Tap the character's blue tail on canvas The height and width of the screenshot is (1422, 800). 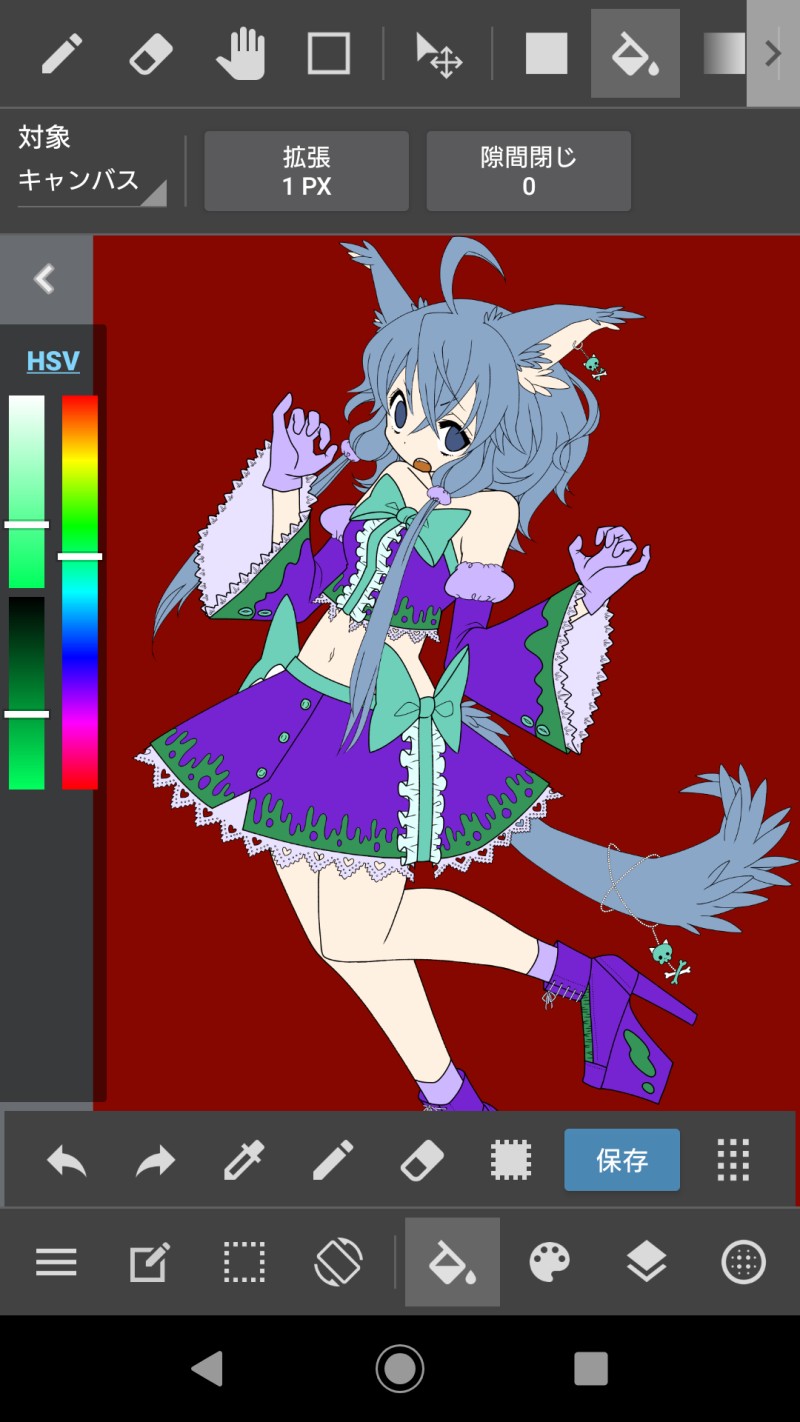[660, 860]
